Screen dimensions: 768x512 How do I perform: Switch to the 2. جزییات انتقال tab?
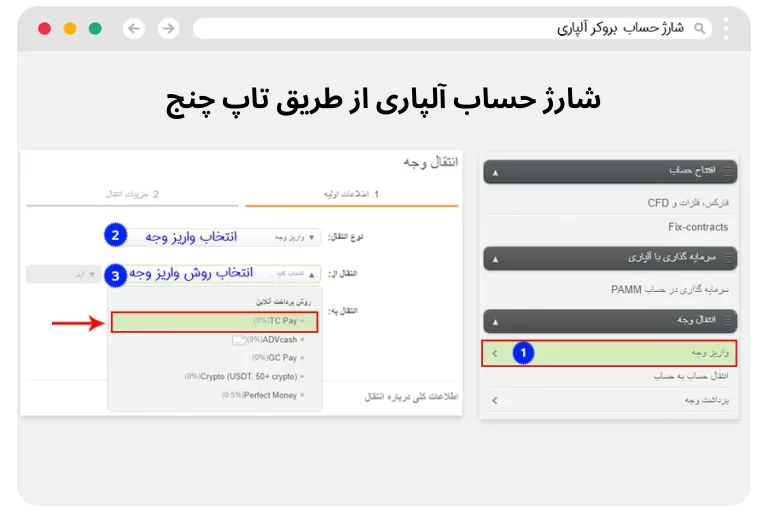pos(132,195)
